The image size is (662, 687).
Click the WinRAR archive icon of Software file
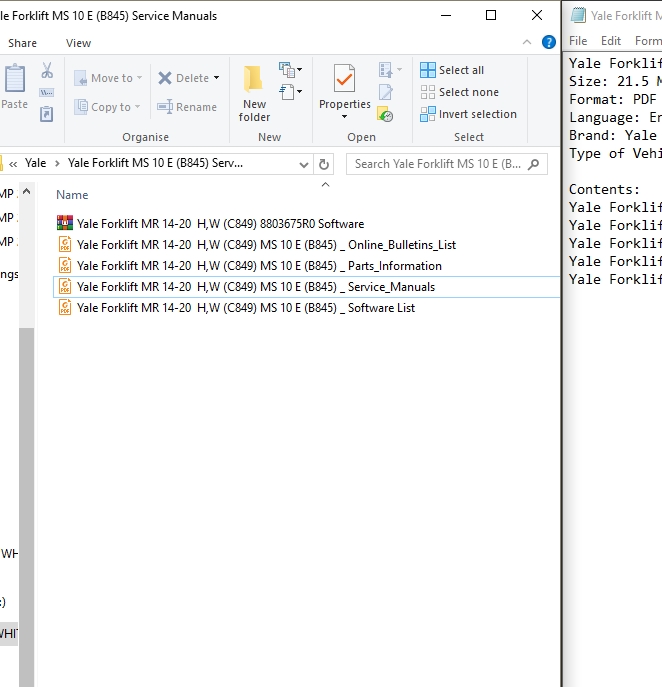pos(65,223)
